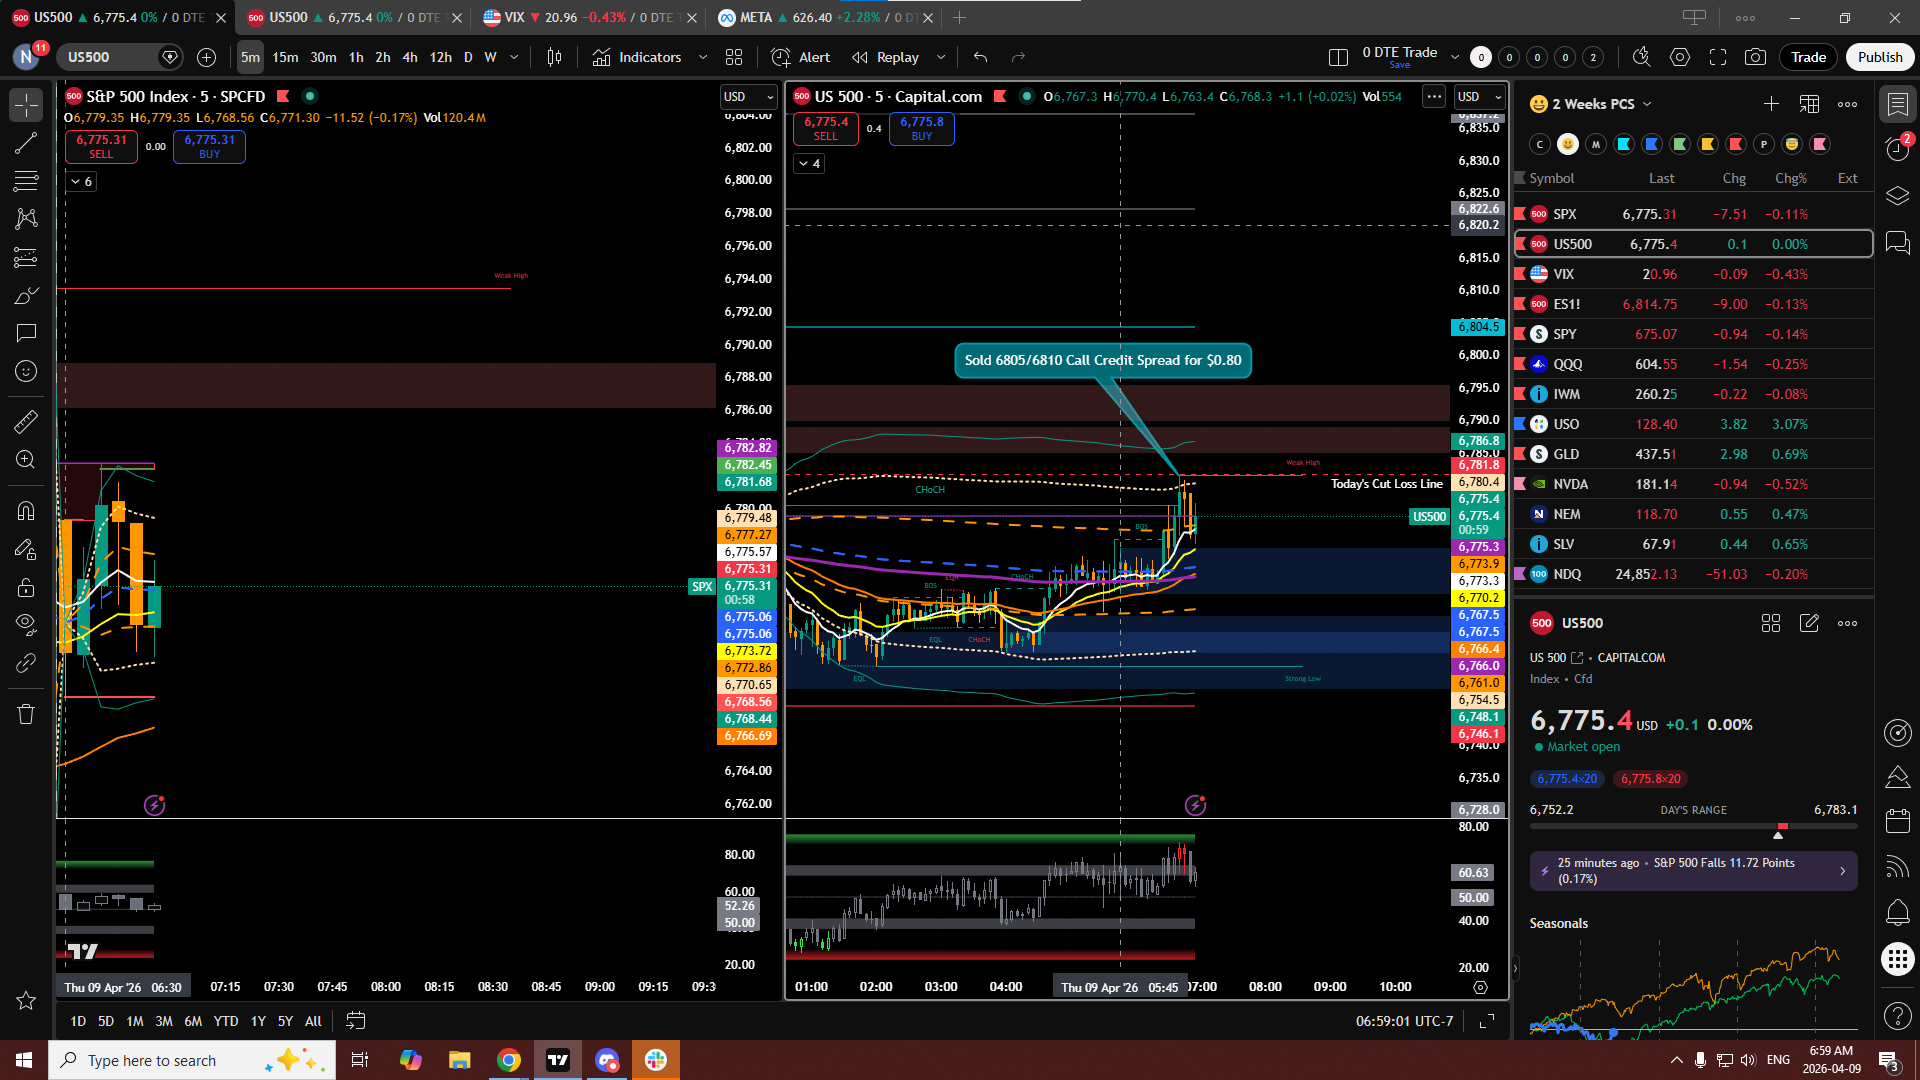
Task: Open the layout grid selector icon
Action: pos(734,57)
